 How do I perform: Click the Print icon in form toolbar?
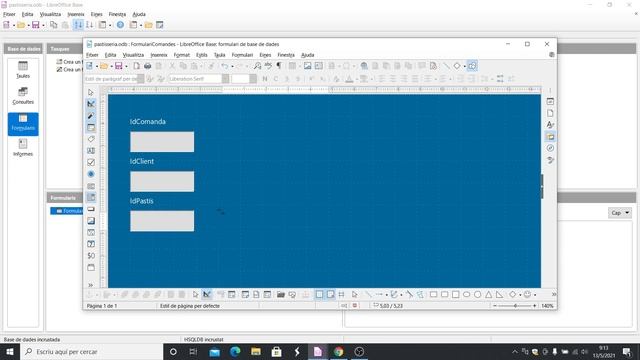(x=148, y=66)
